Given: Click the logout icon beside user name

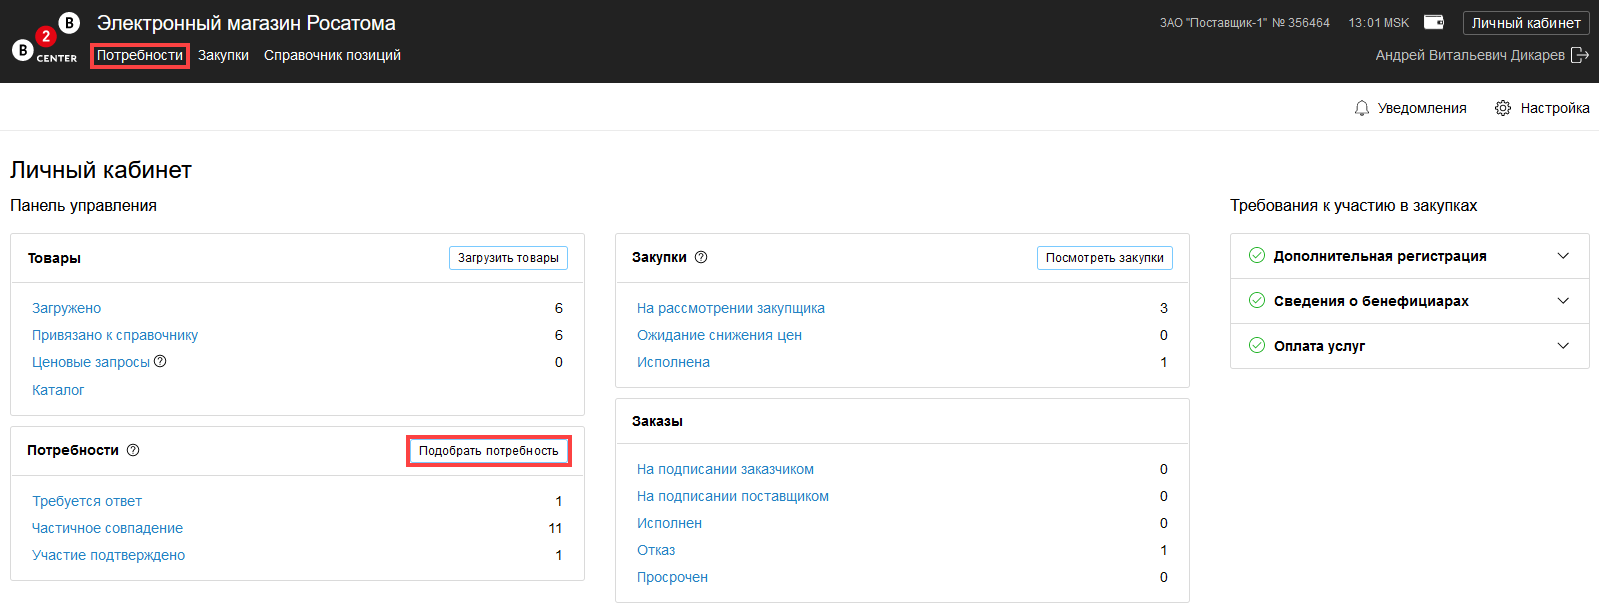Looking at the screenshot, I should pyautogui.click(x=1580, y=55).
